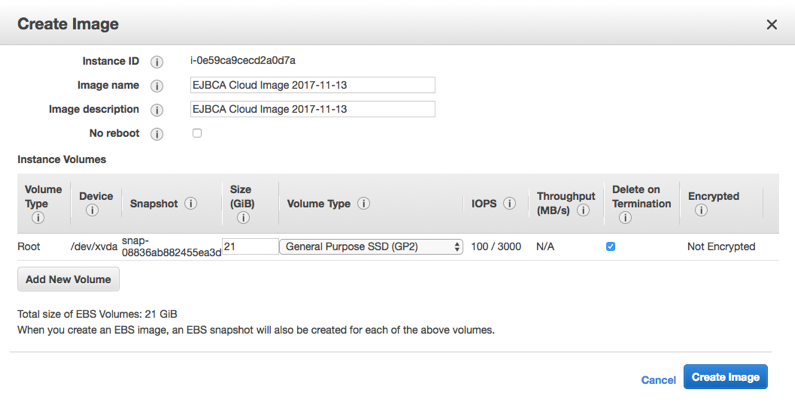Click the Snapshot column info icon
The width and height of the screenshot is (795, 402).
click(190, 204)
